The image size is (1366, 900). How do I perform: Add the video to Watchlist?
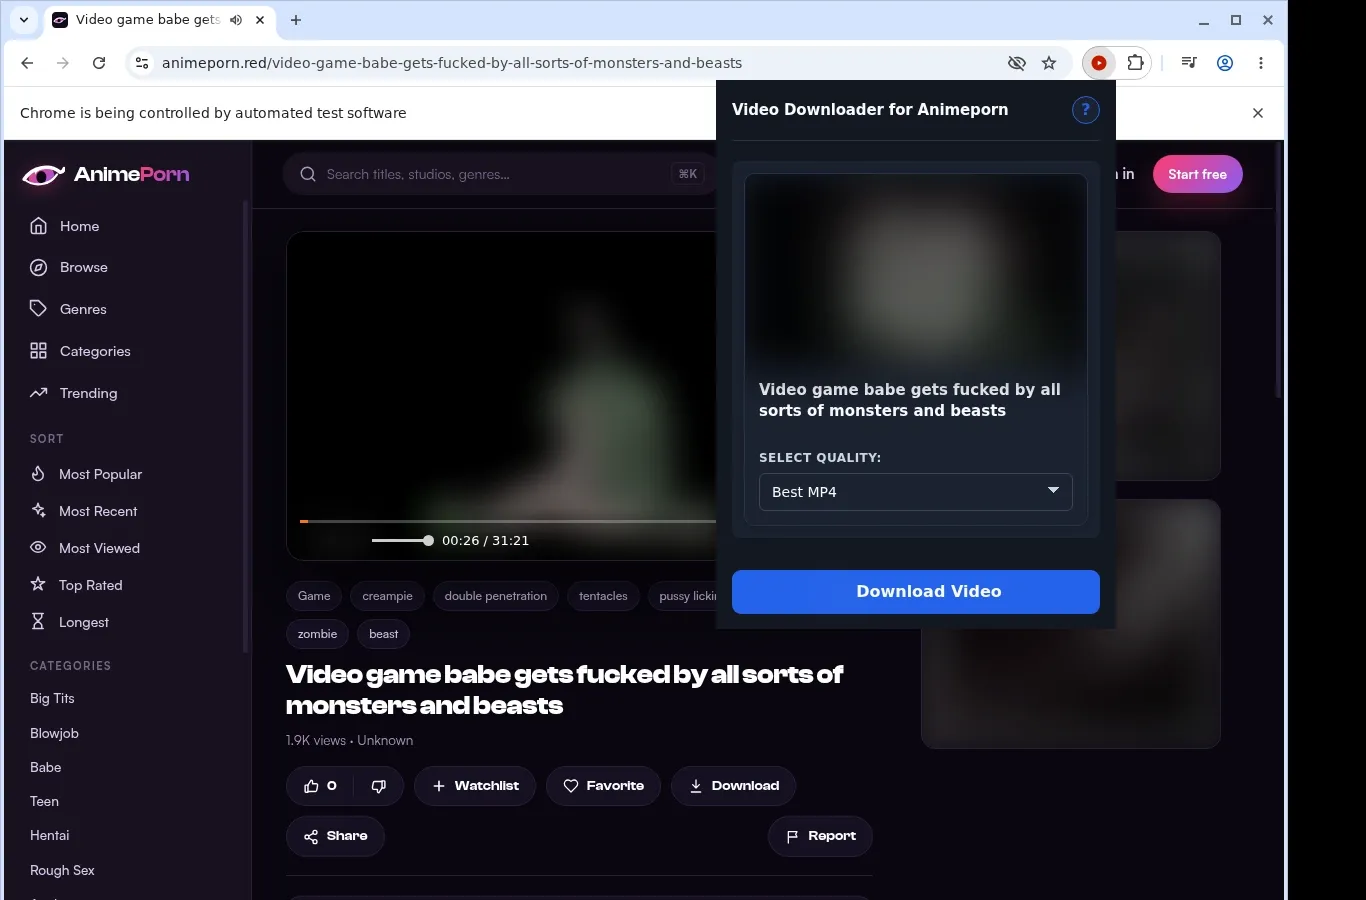475,786
